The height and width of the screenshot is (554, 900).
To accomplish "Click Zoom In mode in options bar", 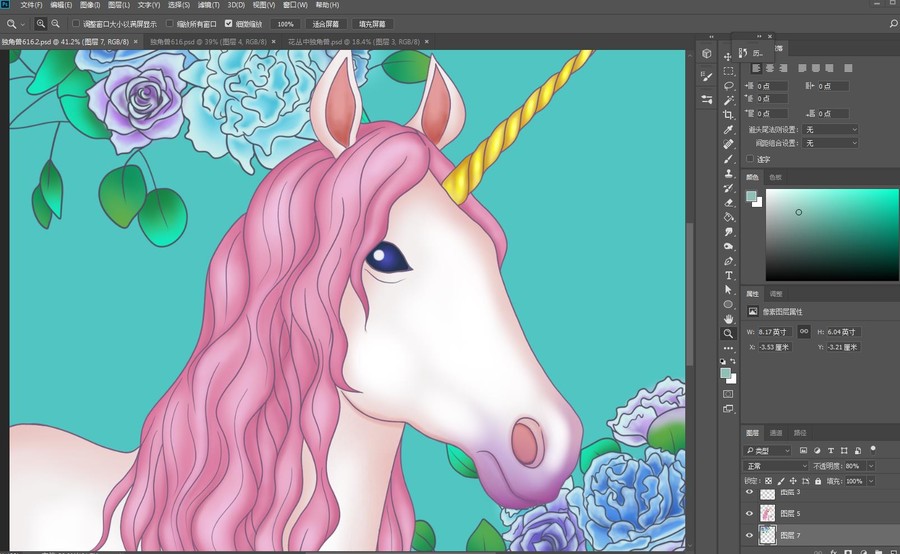I will click(41, 24).
